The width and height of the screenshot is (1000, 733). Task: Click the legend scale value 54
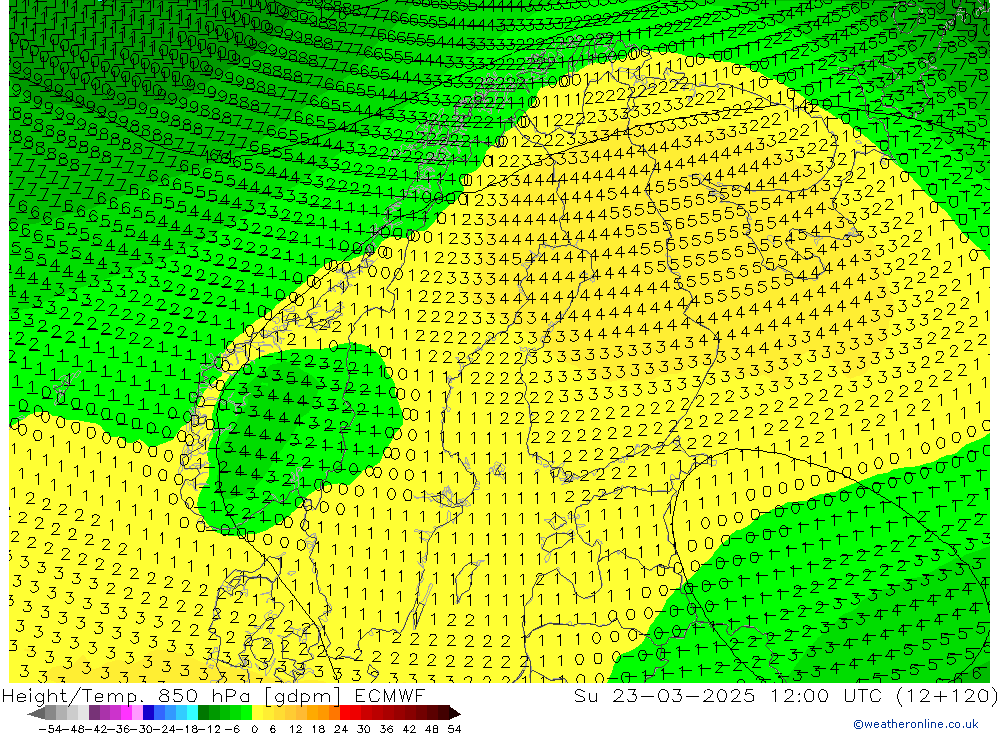pyautogui.click(x=454, y=728)
